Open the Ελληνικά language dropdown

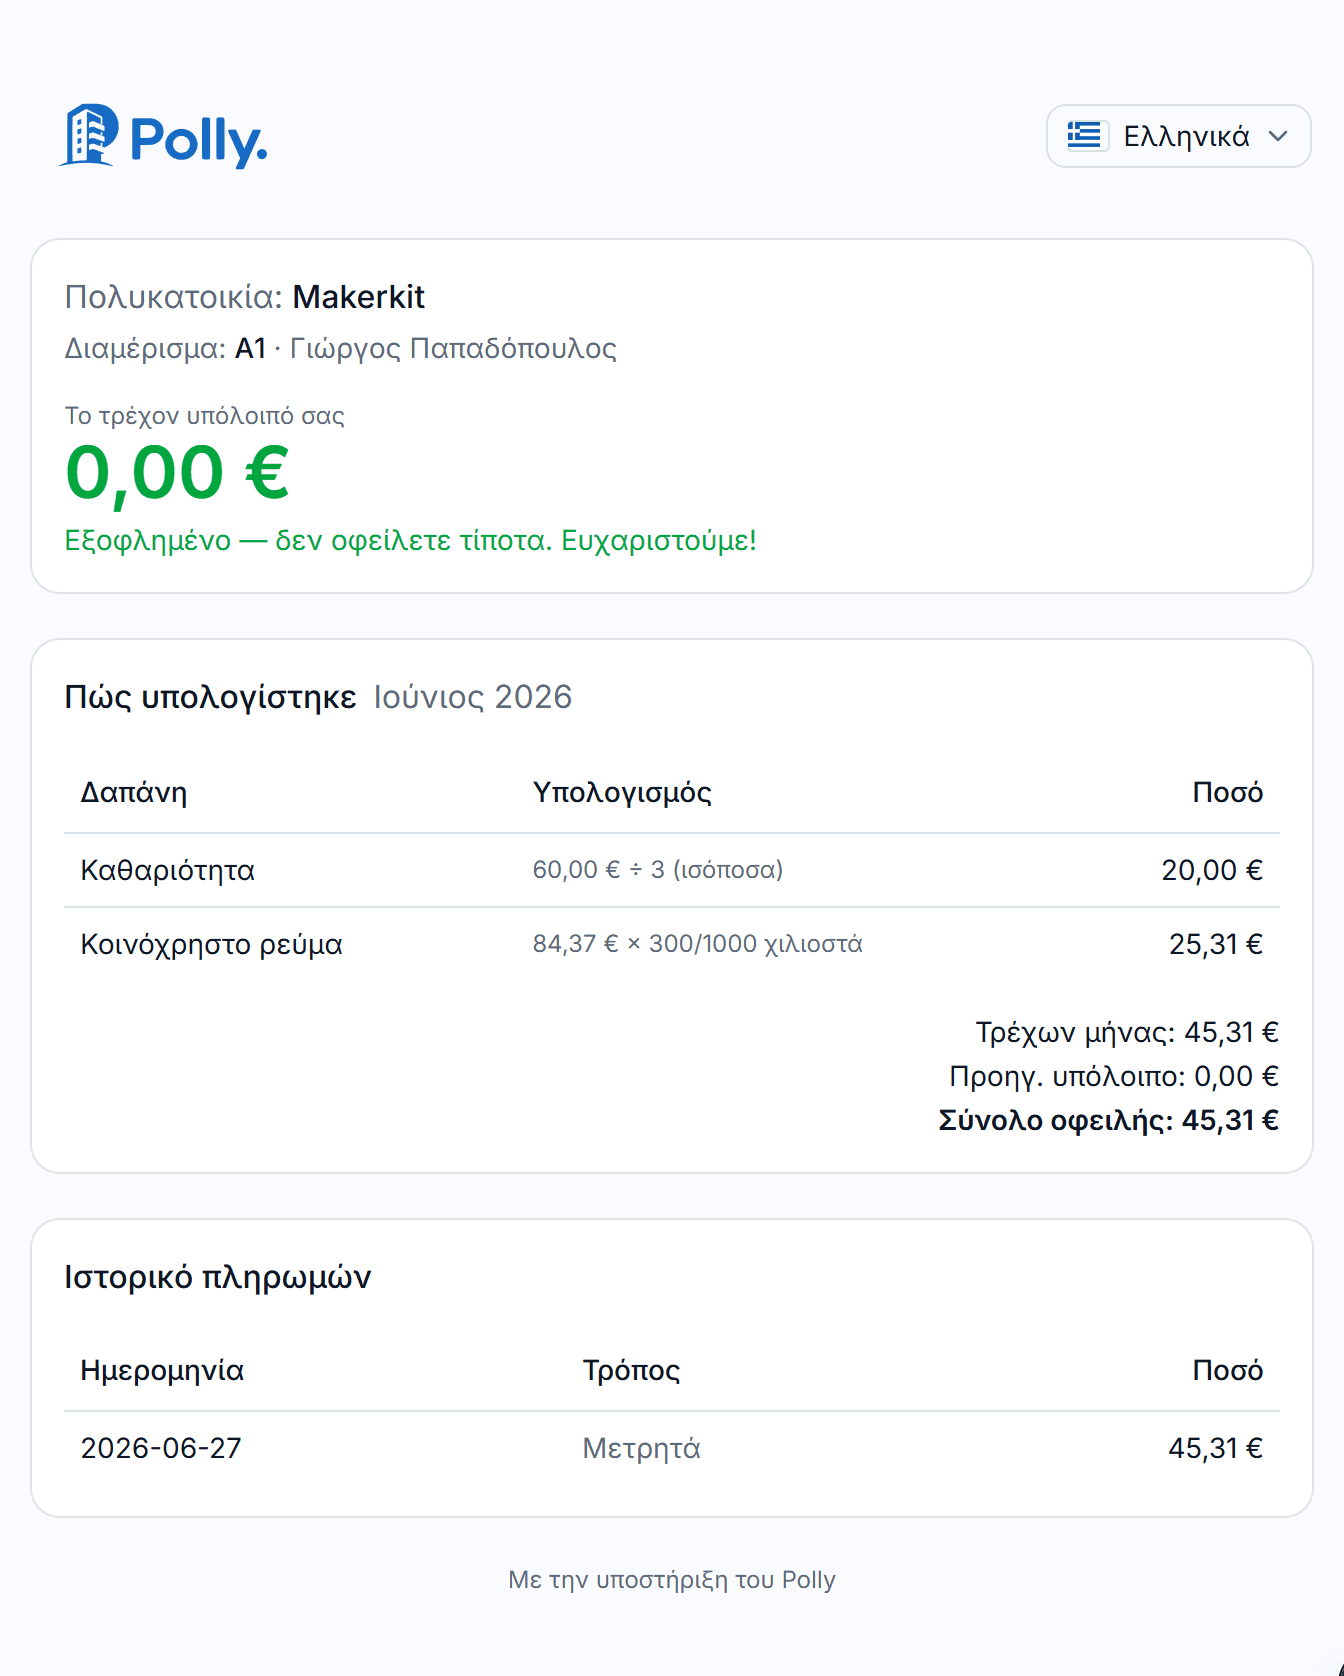tap(1178, 136)
